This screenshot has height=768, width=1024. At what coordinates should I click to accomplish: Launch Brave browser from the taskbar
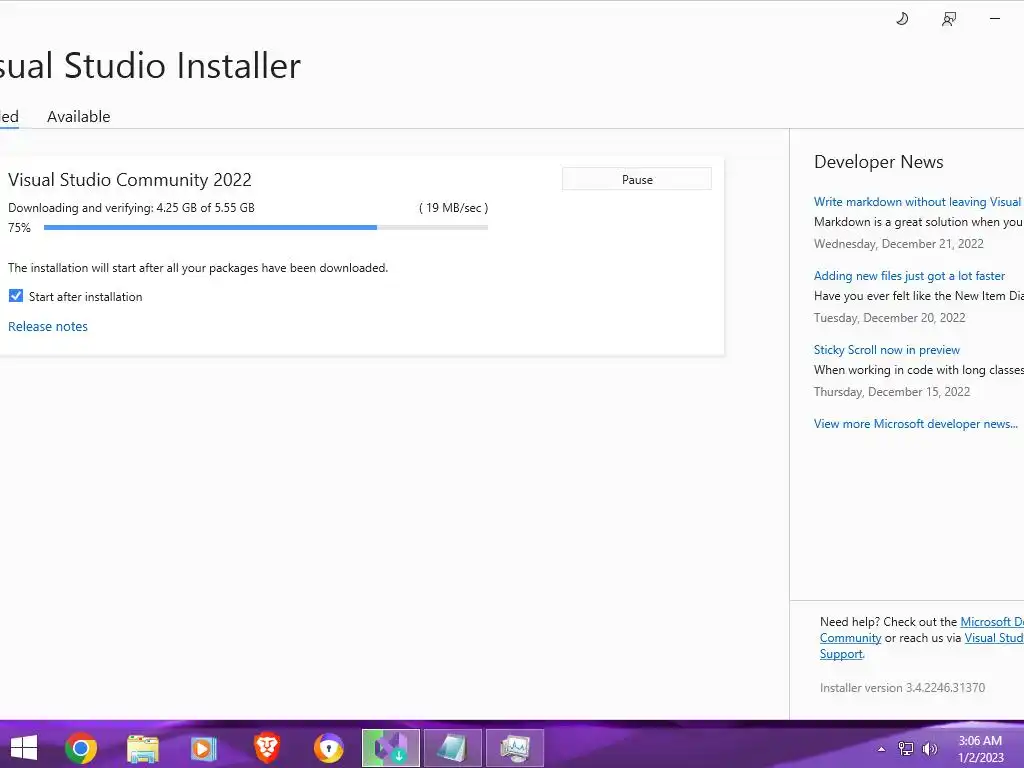(266, 748)
